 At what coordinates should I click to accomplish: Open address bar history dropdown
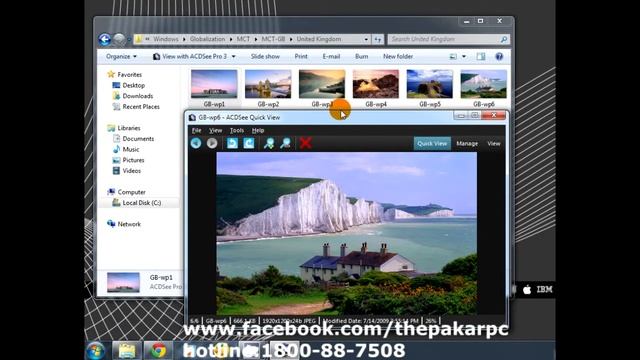366,39
